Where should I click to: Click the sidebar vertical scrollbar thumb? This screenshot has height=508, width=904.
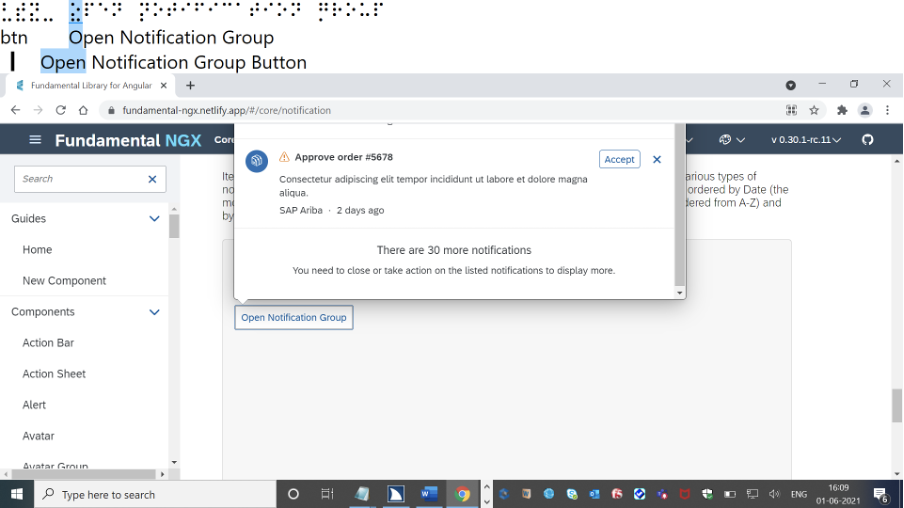(x=174, y=225)
